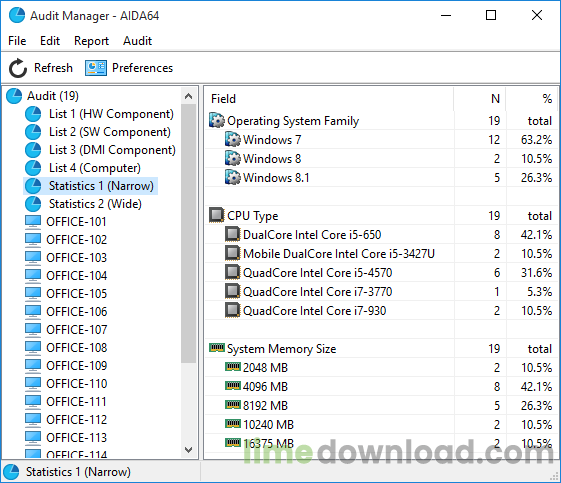561x483 pixels.
Task: Click the AIDA64 icon in the title bar
Action: tap(17, 15)
